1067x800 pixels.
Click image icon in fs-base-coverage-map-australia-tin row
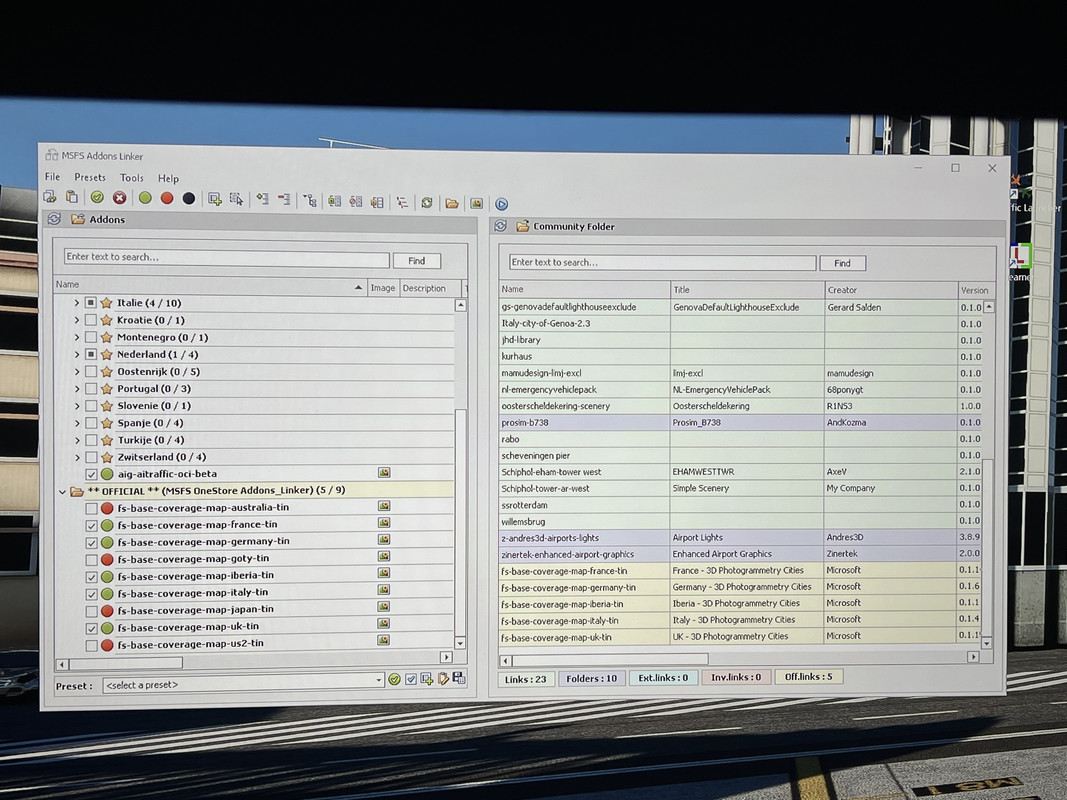(x=384, y=505)
